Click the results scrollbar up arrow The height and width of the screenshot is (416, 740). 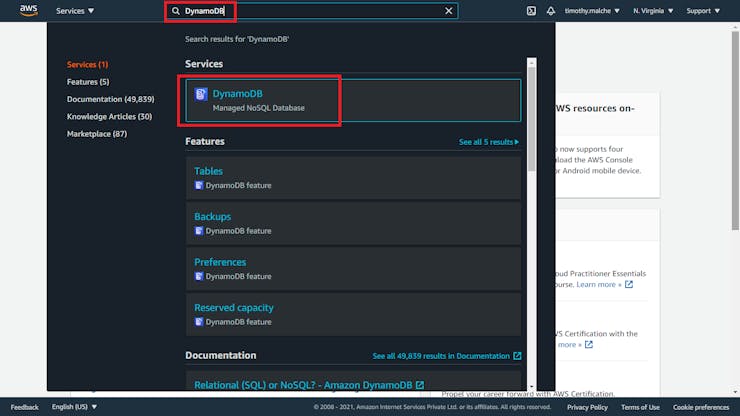pyautogui.click(x=531, y=62)
